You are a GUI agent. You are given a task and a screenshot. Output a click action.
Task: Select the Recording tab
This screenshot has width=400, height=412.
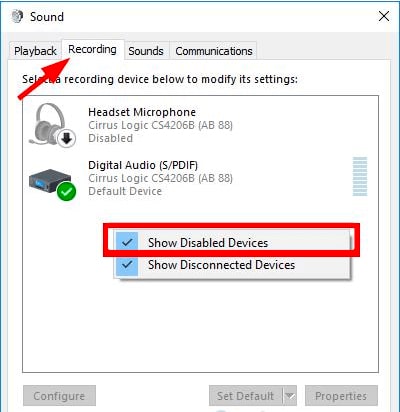point(92,49)
